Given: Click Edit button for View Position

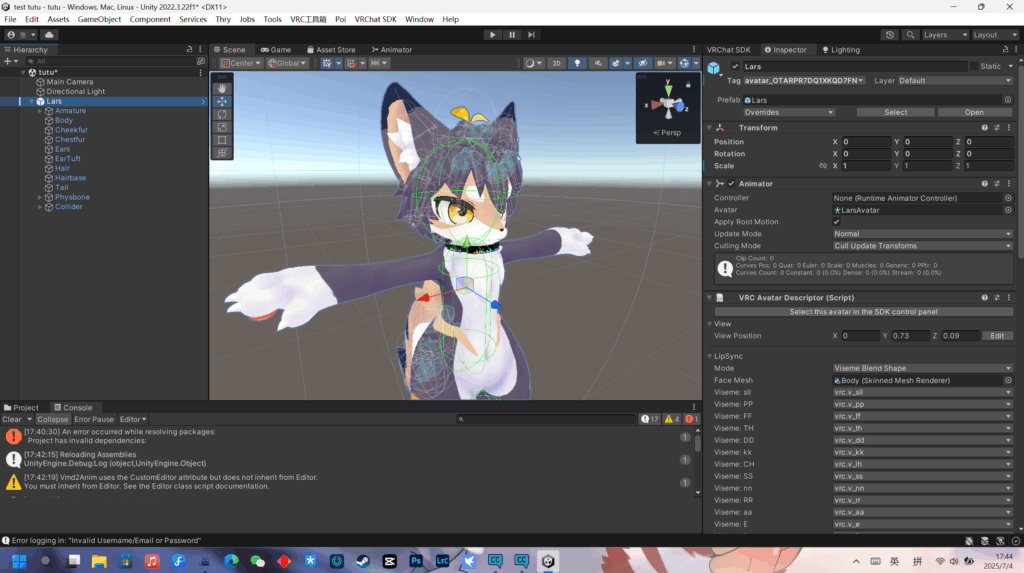Looking at the screenshot, I should click(997, 336).
